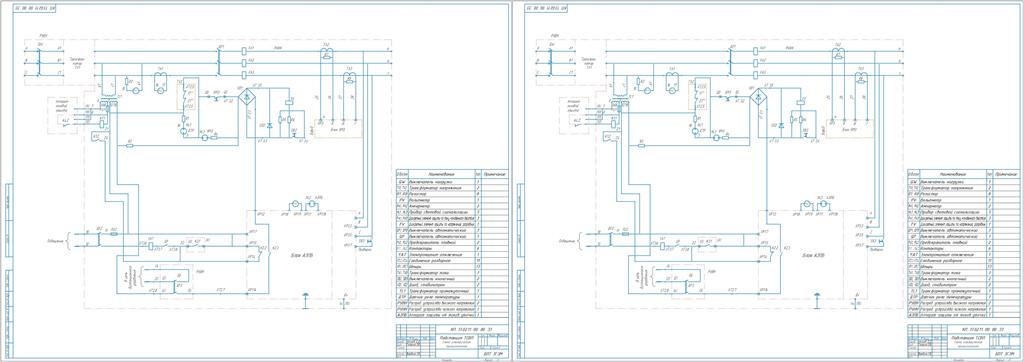The width and height of the screenshot is (1024, 362).
Task: Click the diode VD2 symbol on right sheet
Action: pyautogui.click(x=782, y=124)
